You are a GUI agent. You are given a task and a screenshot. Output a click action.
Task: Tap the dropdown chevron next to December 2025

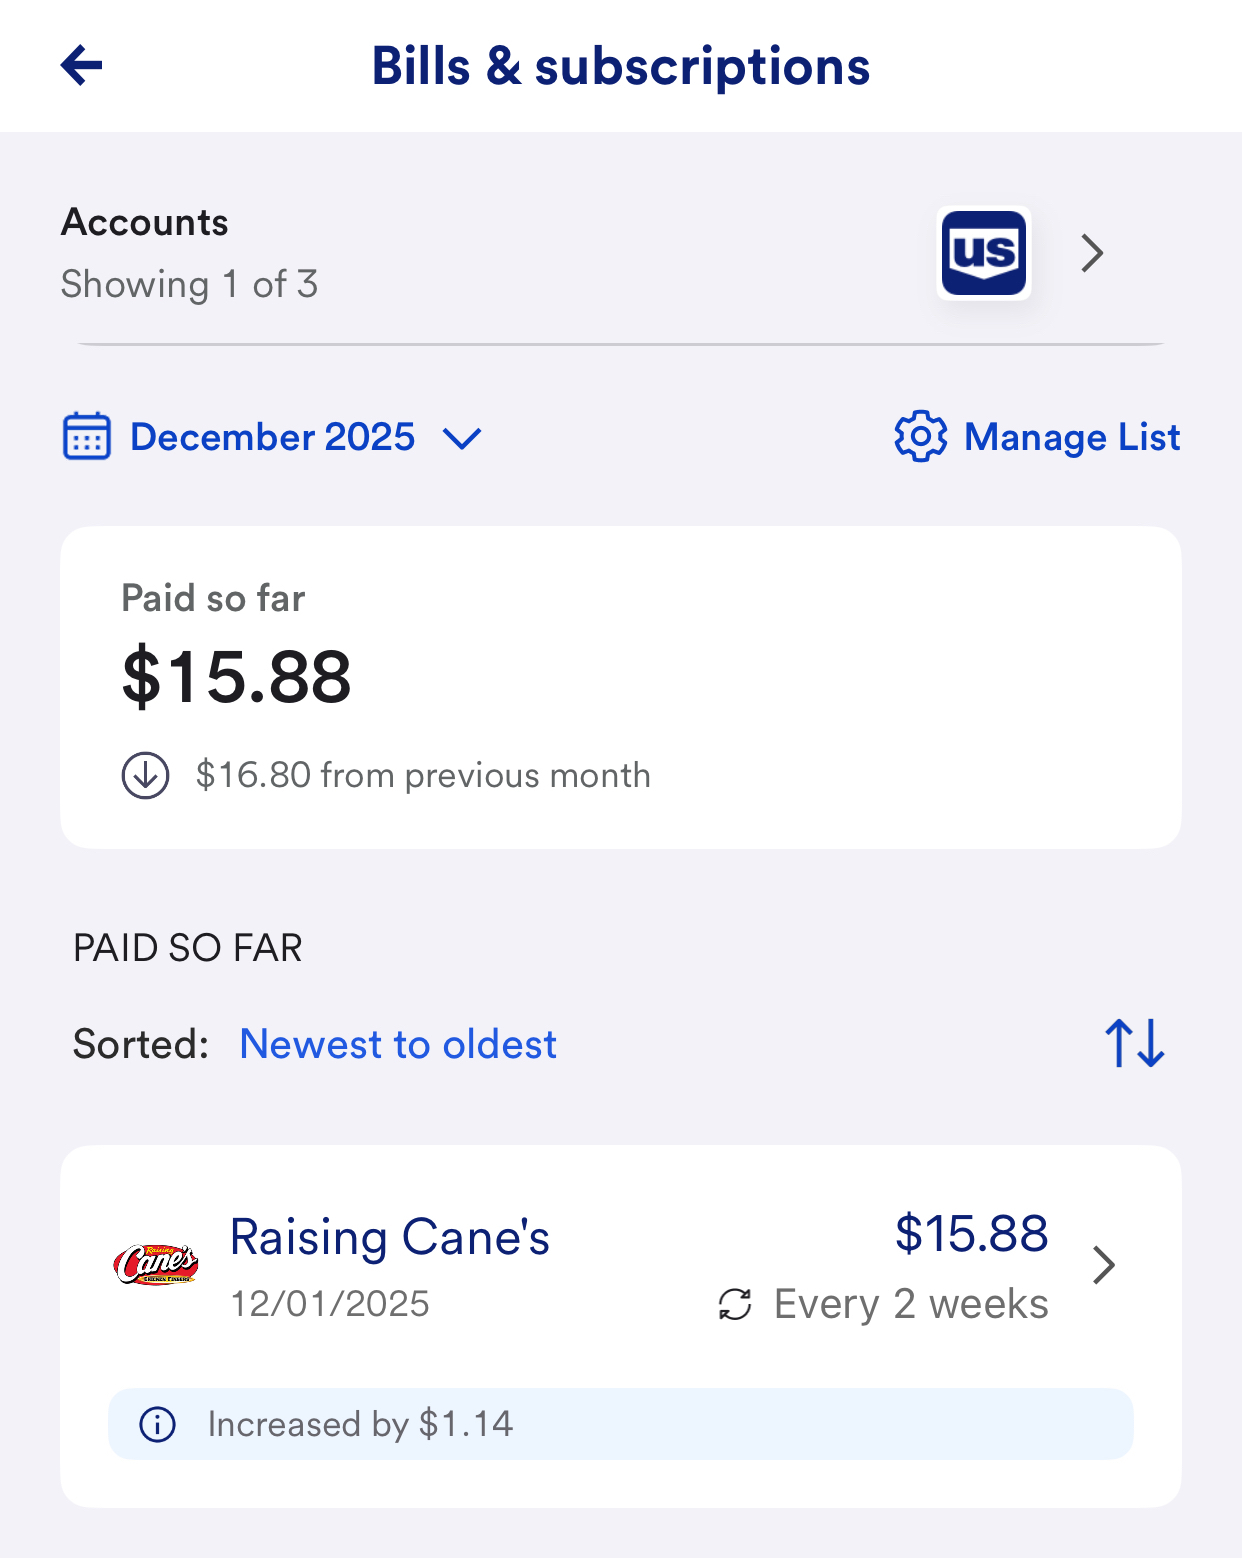tap(462, 438)
